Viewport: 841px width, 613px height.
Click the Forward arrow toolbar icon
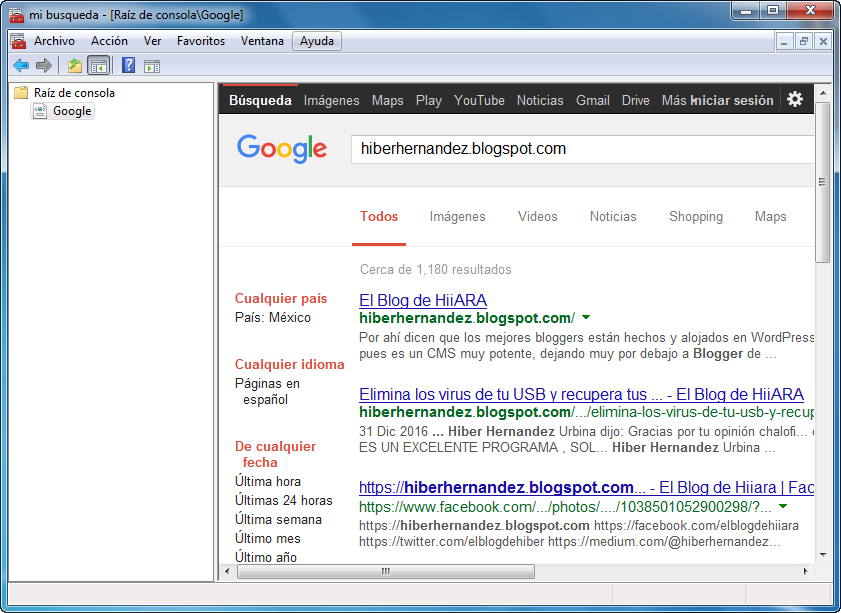(43, 66)
